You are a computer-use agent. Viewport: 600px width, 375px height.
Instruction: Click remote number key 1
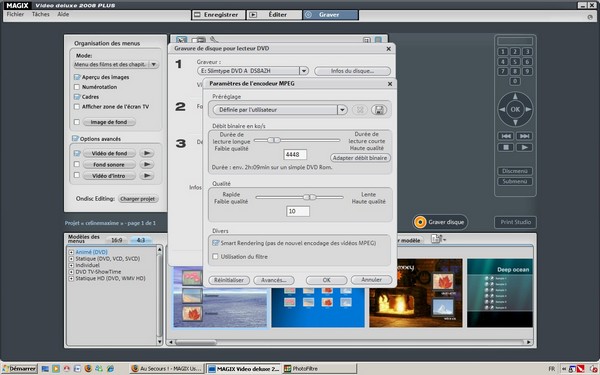coord(503,52)
